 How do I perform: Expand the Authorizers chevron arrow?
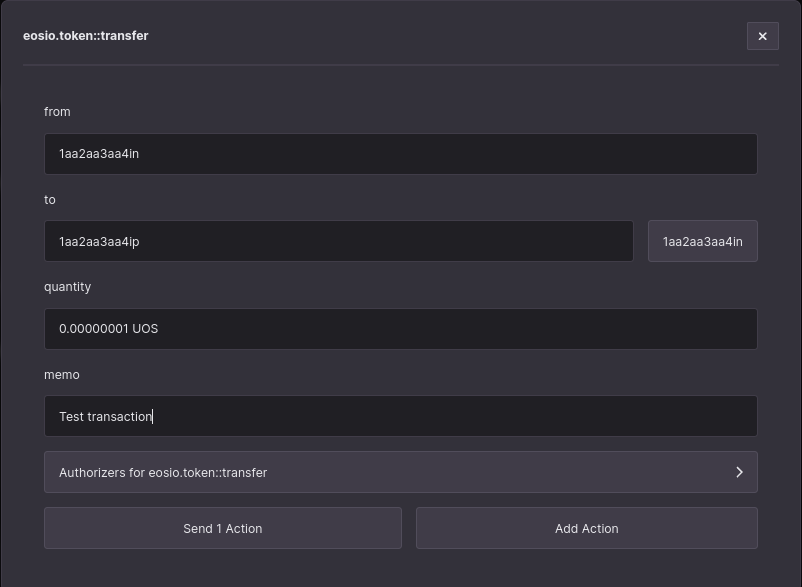739,472
